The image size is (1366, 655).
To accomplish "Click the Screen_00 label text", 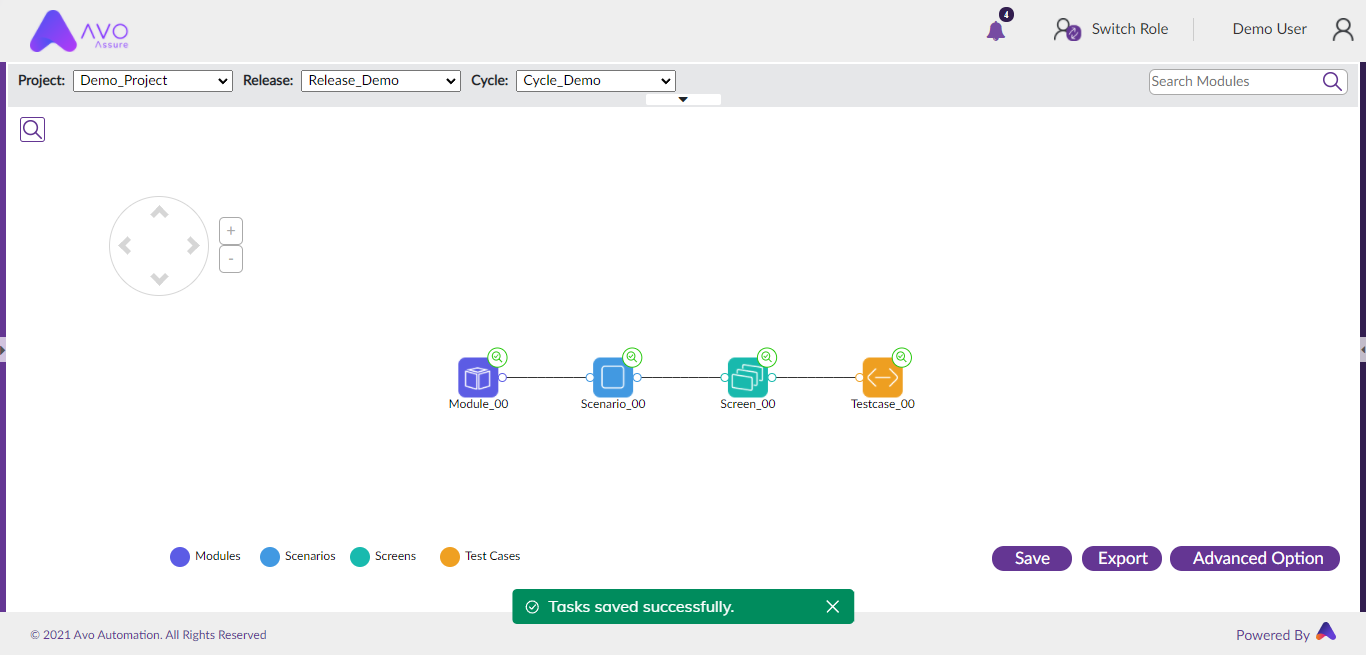I will point(748,404).
